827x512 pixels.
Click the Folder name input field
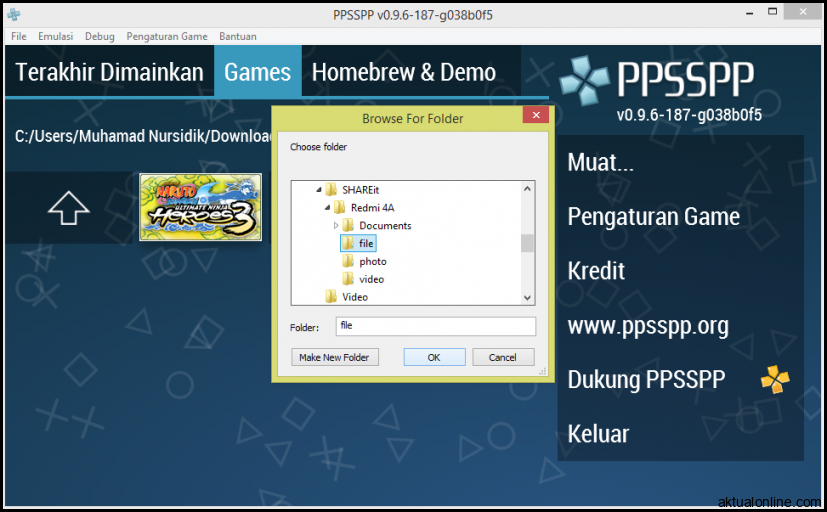(x=435, y=326)
